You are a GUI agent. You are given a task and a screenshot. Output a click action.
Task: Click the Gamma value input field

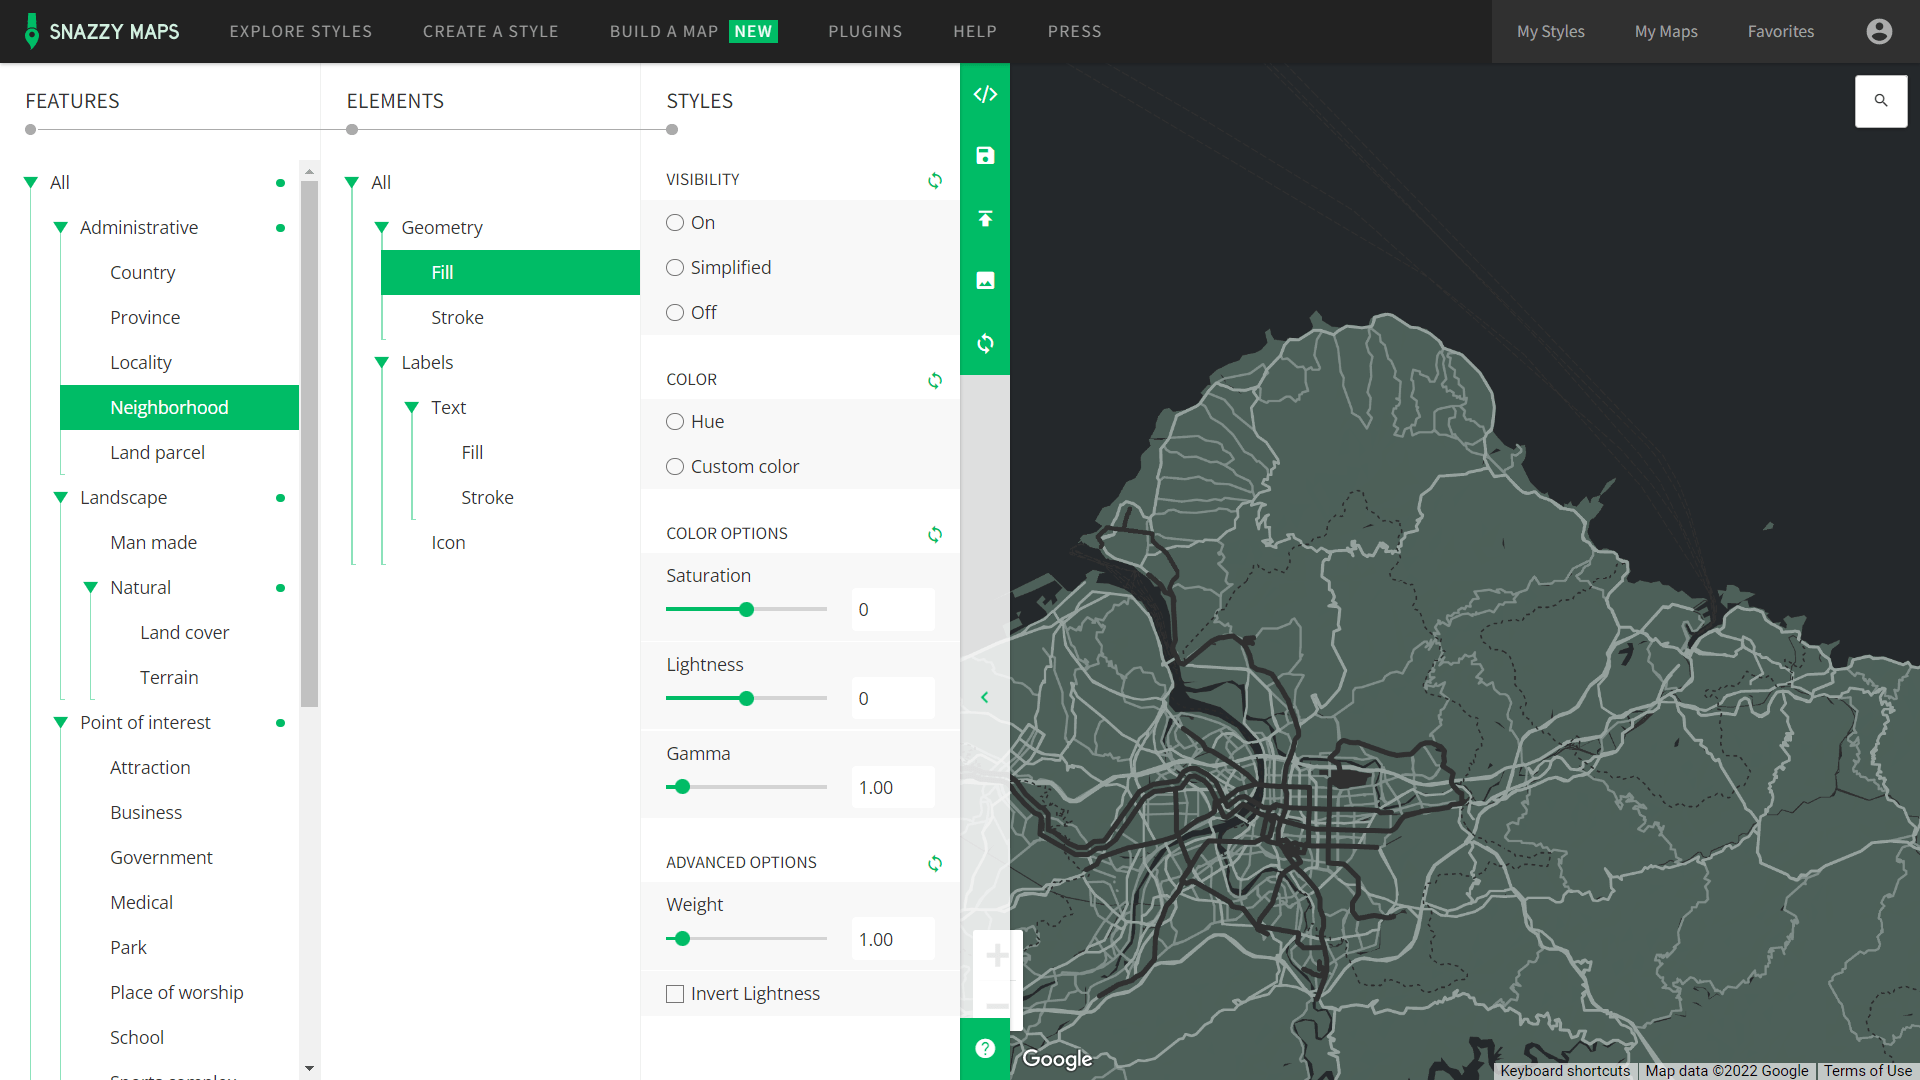(x=893, y=787)
